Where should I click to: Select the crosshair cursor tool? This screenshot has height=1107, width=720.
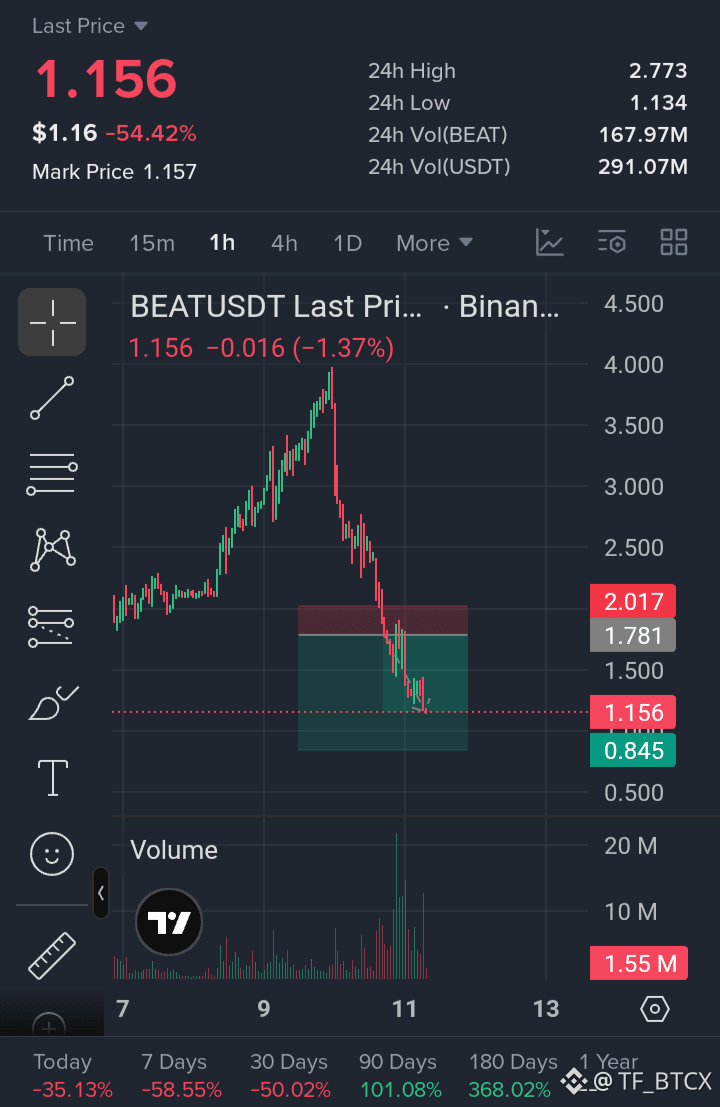tap(52, 322)
